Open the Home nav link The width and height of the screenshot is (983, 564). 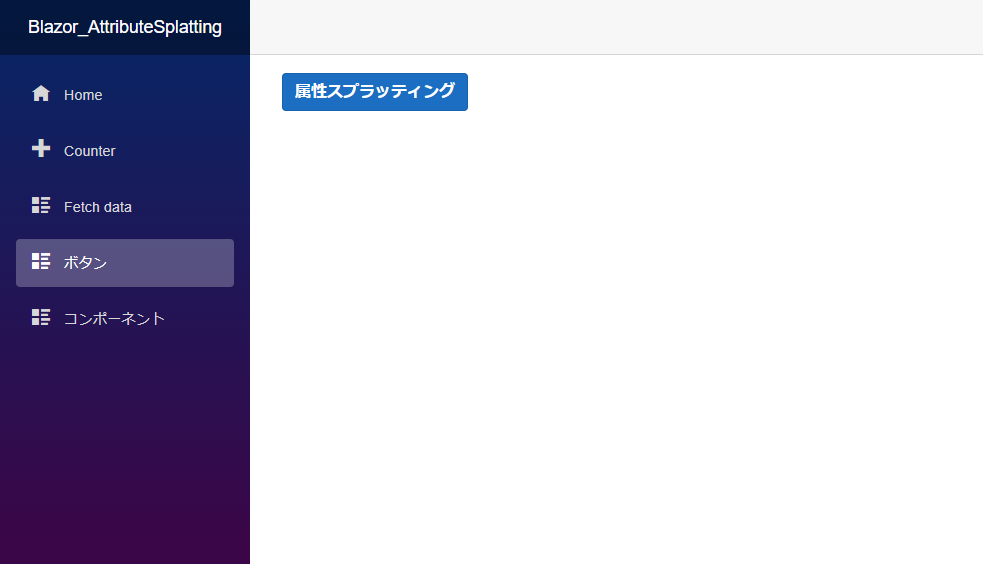click(x=125, y=95)
